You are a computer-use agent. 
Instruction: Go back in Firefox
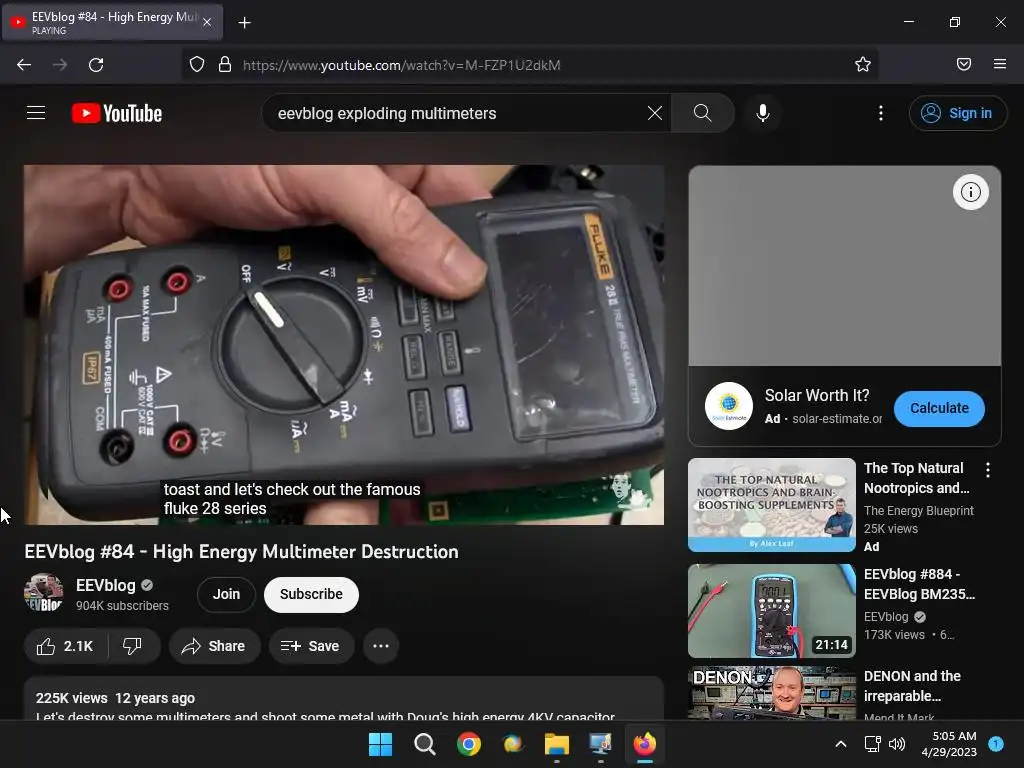click(24, 65)
